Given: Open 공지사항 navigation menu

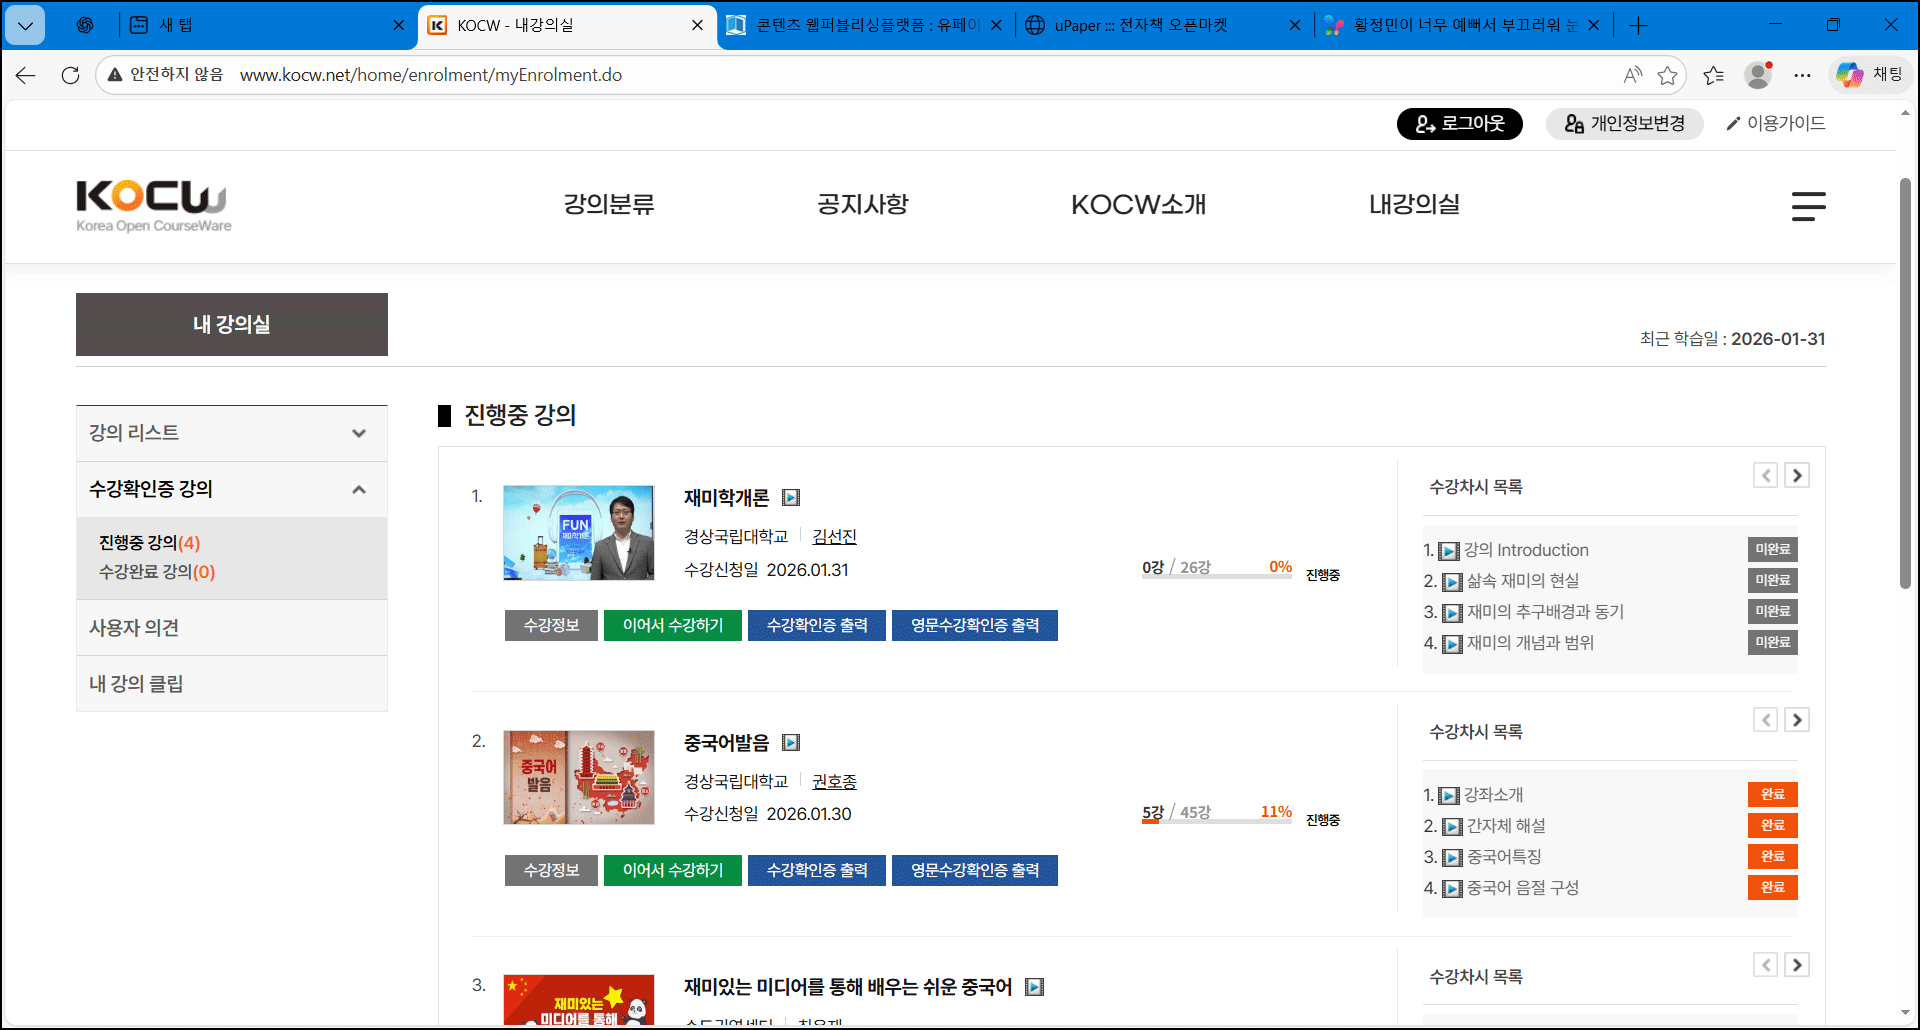Looking at the screenshot, I should [x=863, y=205].
